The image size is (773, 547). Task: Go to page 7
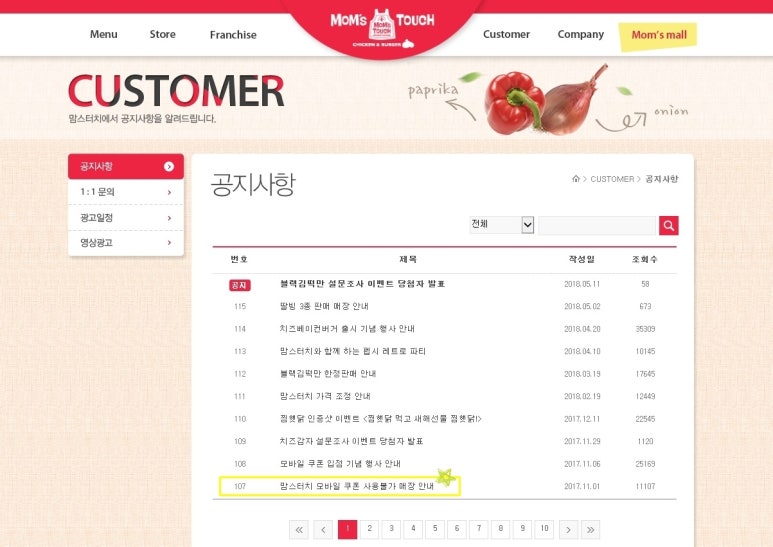point(479,529)
